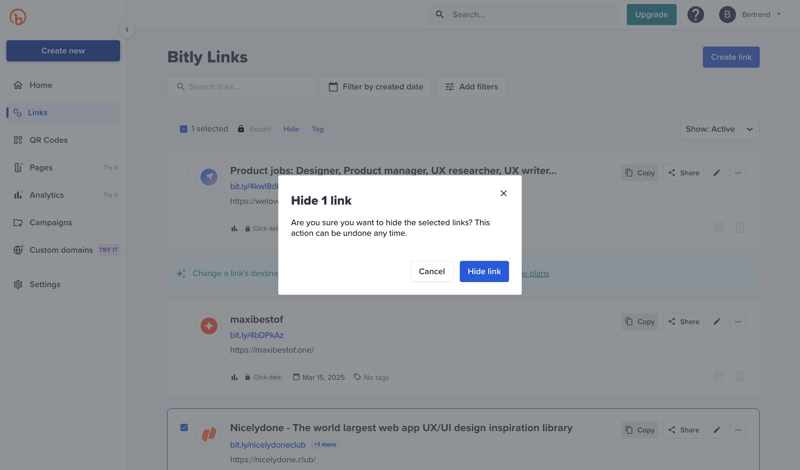Image resolution: width=800 pixels, height=470 pixels.
Task: Tick the Product jobs link checkbox
Action: coord(184,170)
